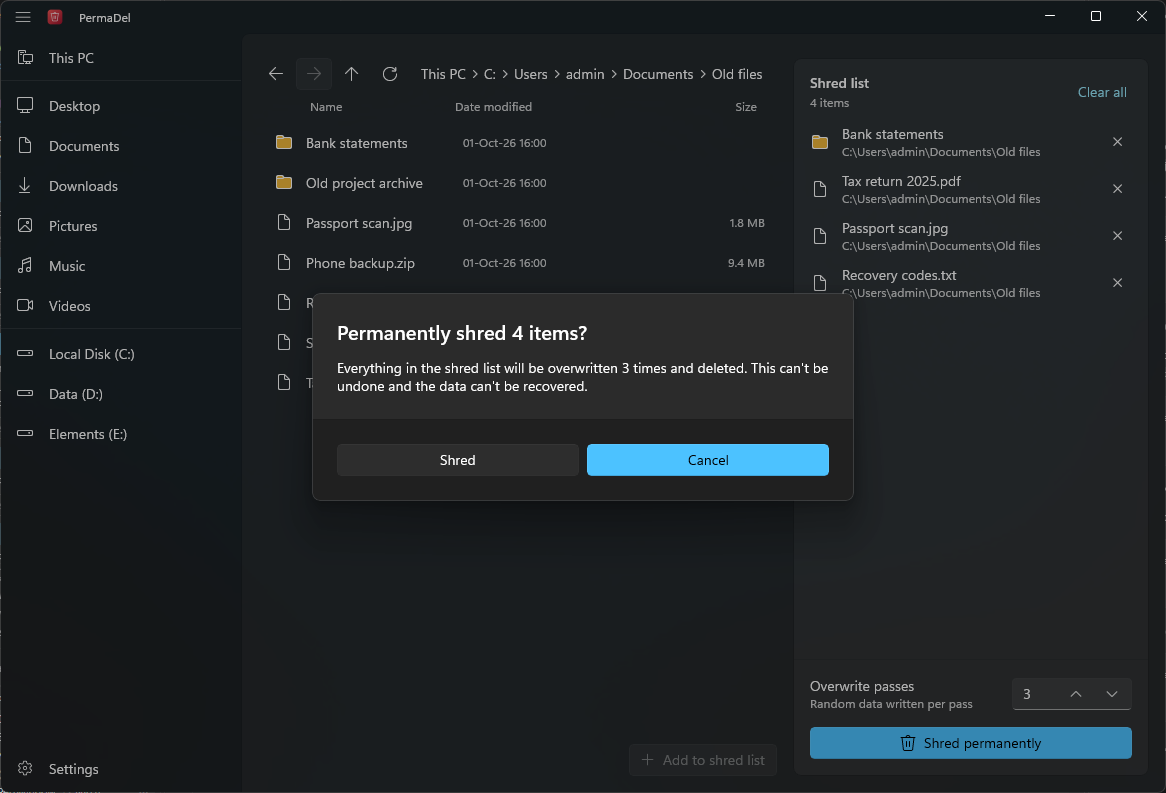This screenshot has width=1166, height=793.
Task: Click Documents in the breadcrumb path
Action: pos(657,74)
